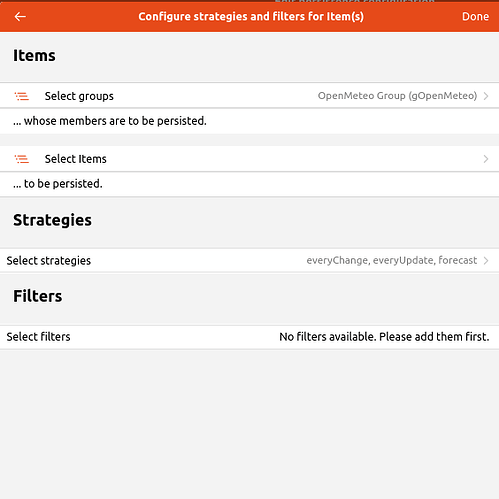499x499 pixels.
Task: Click the list icon beside Select groups
Action: click(x=22, y=96)
